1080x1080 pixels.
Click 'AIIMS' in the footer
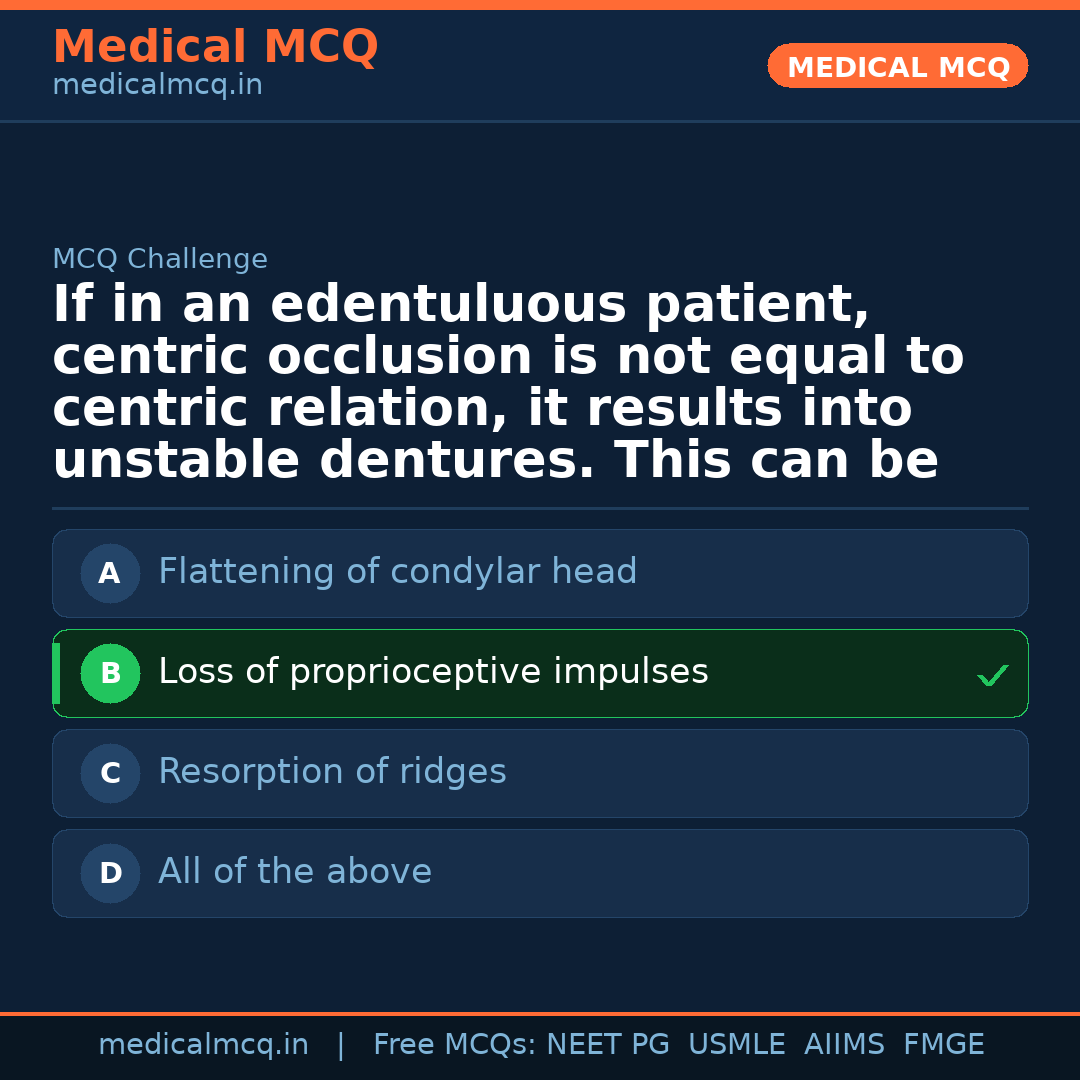click(844, 1045)
